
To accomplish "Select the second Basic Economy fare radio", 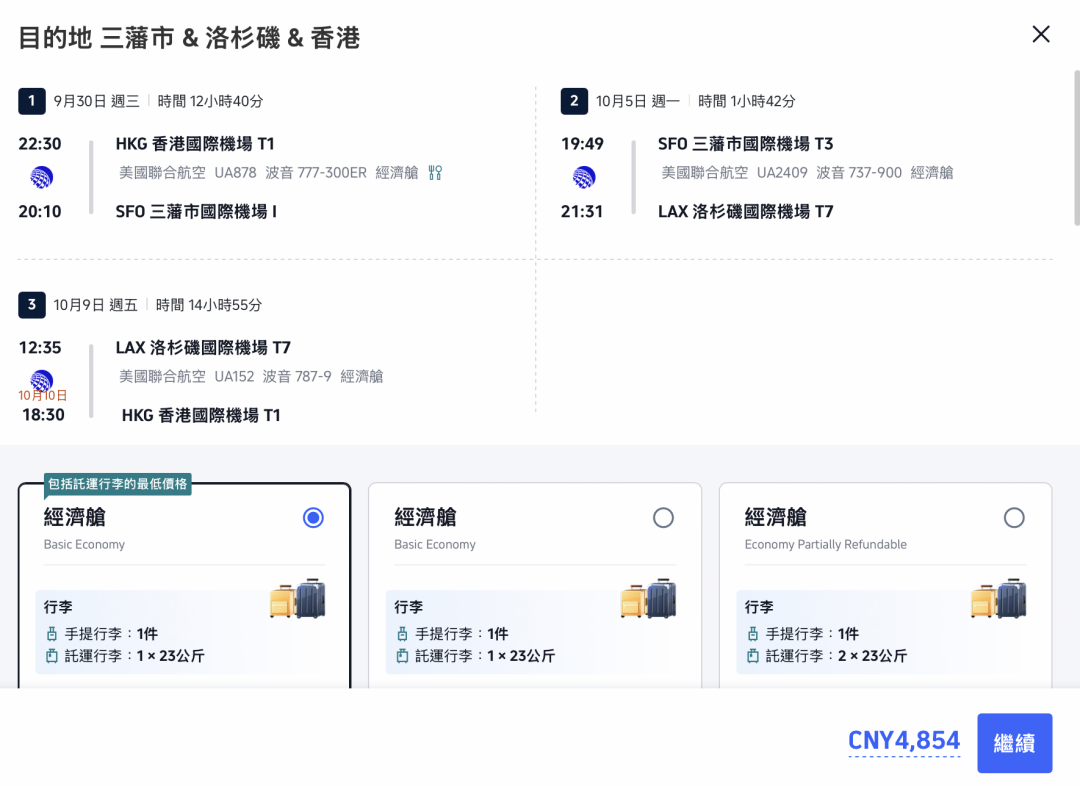I will click(663, 517).
